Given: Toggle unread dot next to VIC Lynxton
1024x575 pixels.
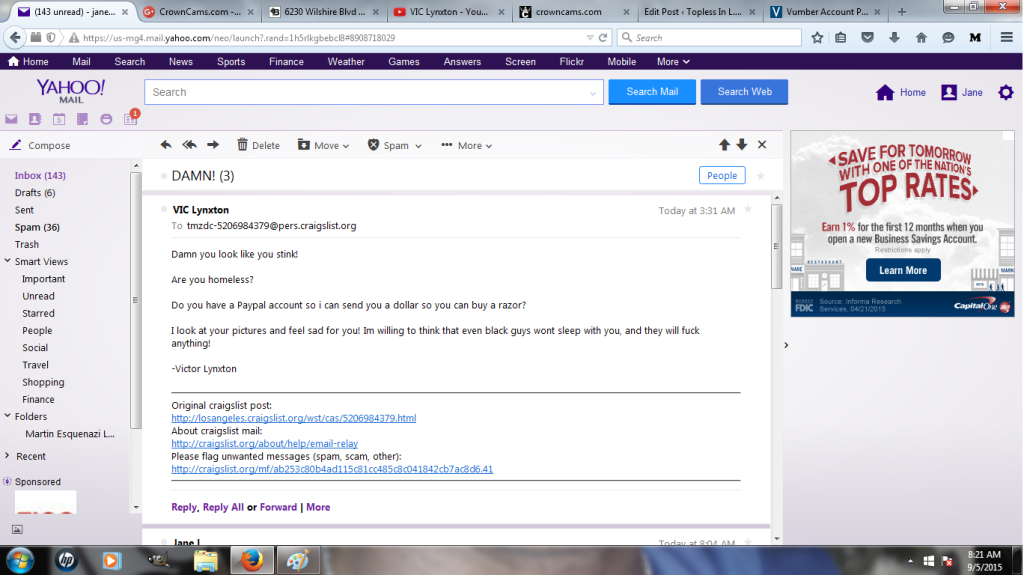Looking at the screenshot, I should click(x=163, y=209).
